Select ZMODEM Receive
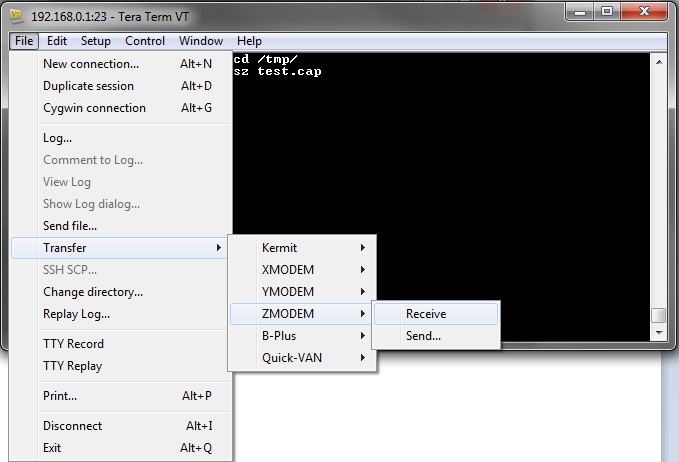The image size is (679, 462). click(436, 314)
